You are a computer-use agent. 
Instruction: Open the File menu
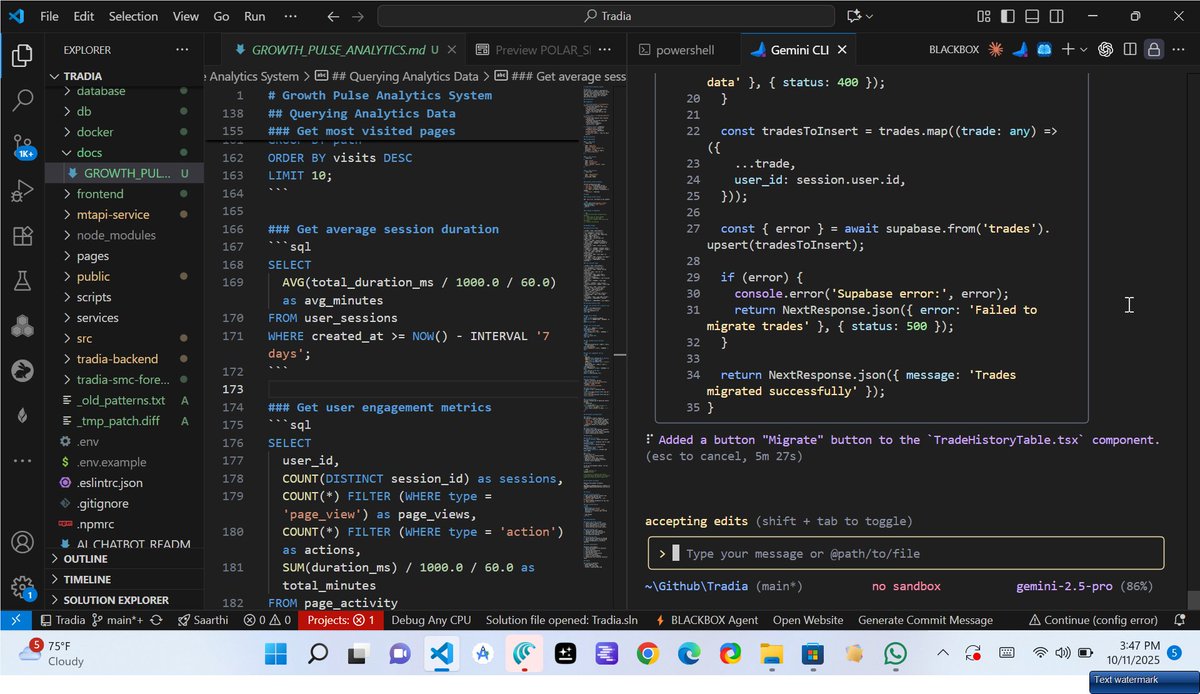50,16
